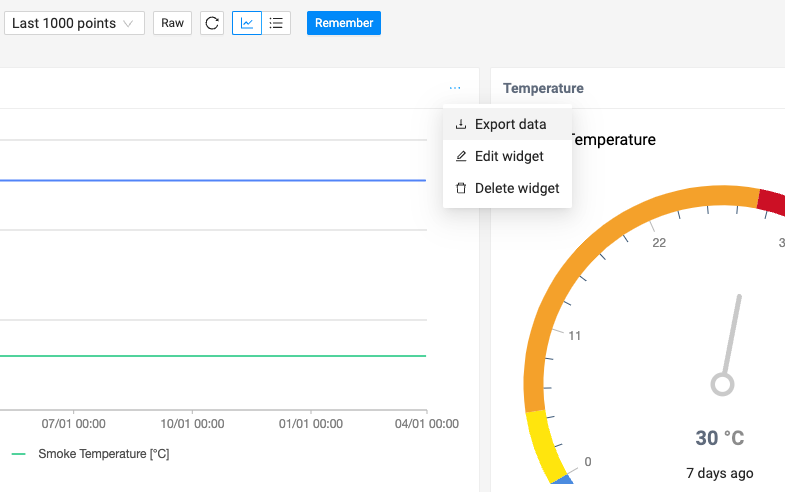The height and width of the screenshot is (492, 785).
Task: Click the yellow section of gauge arc
Action: 544,445
